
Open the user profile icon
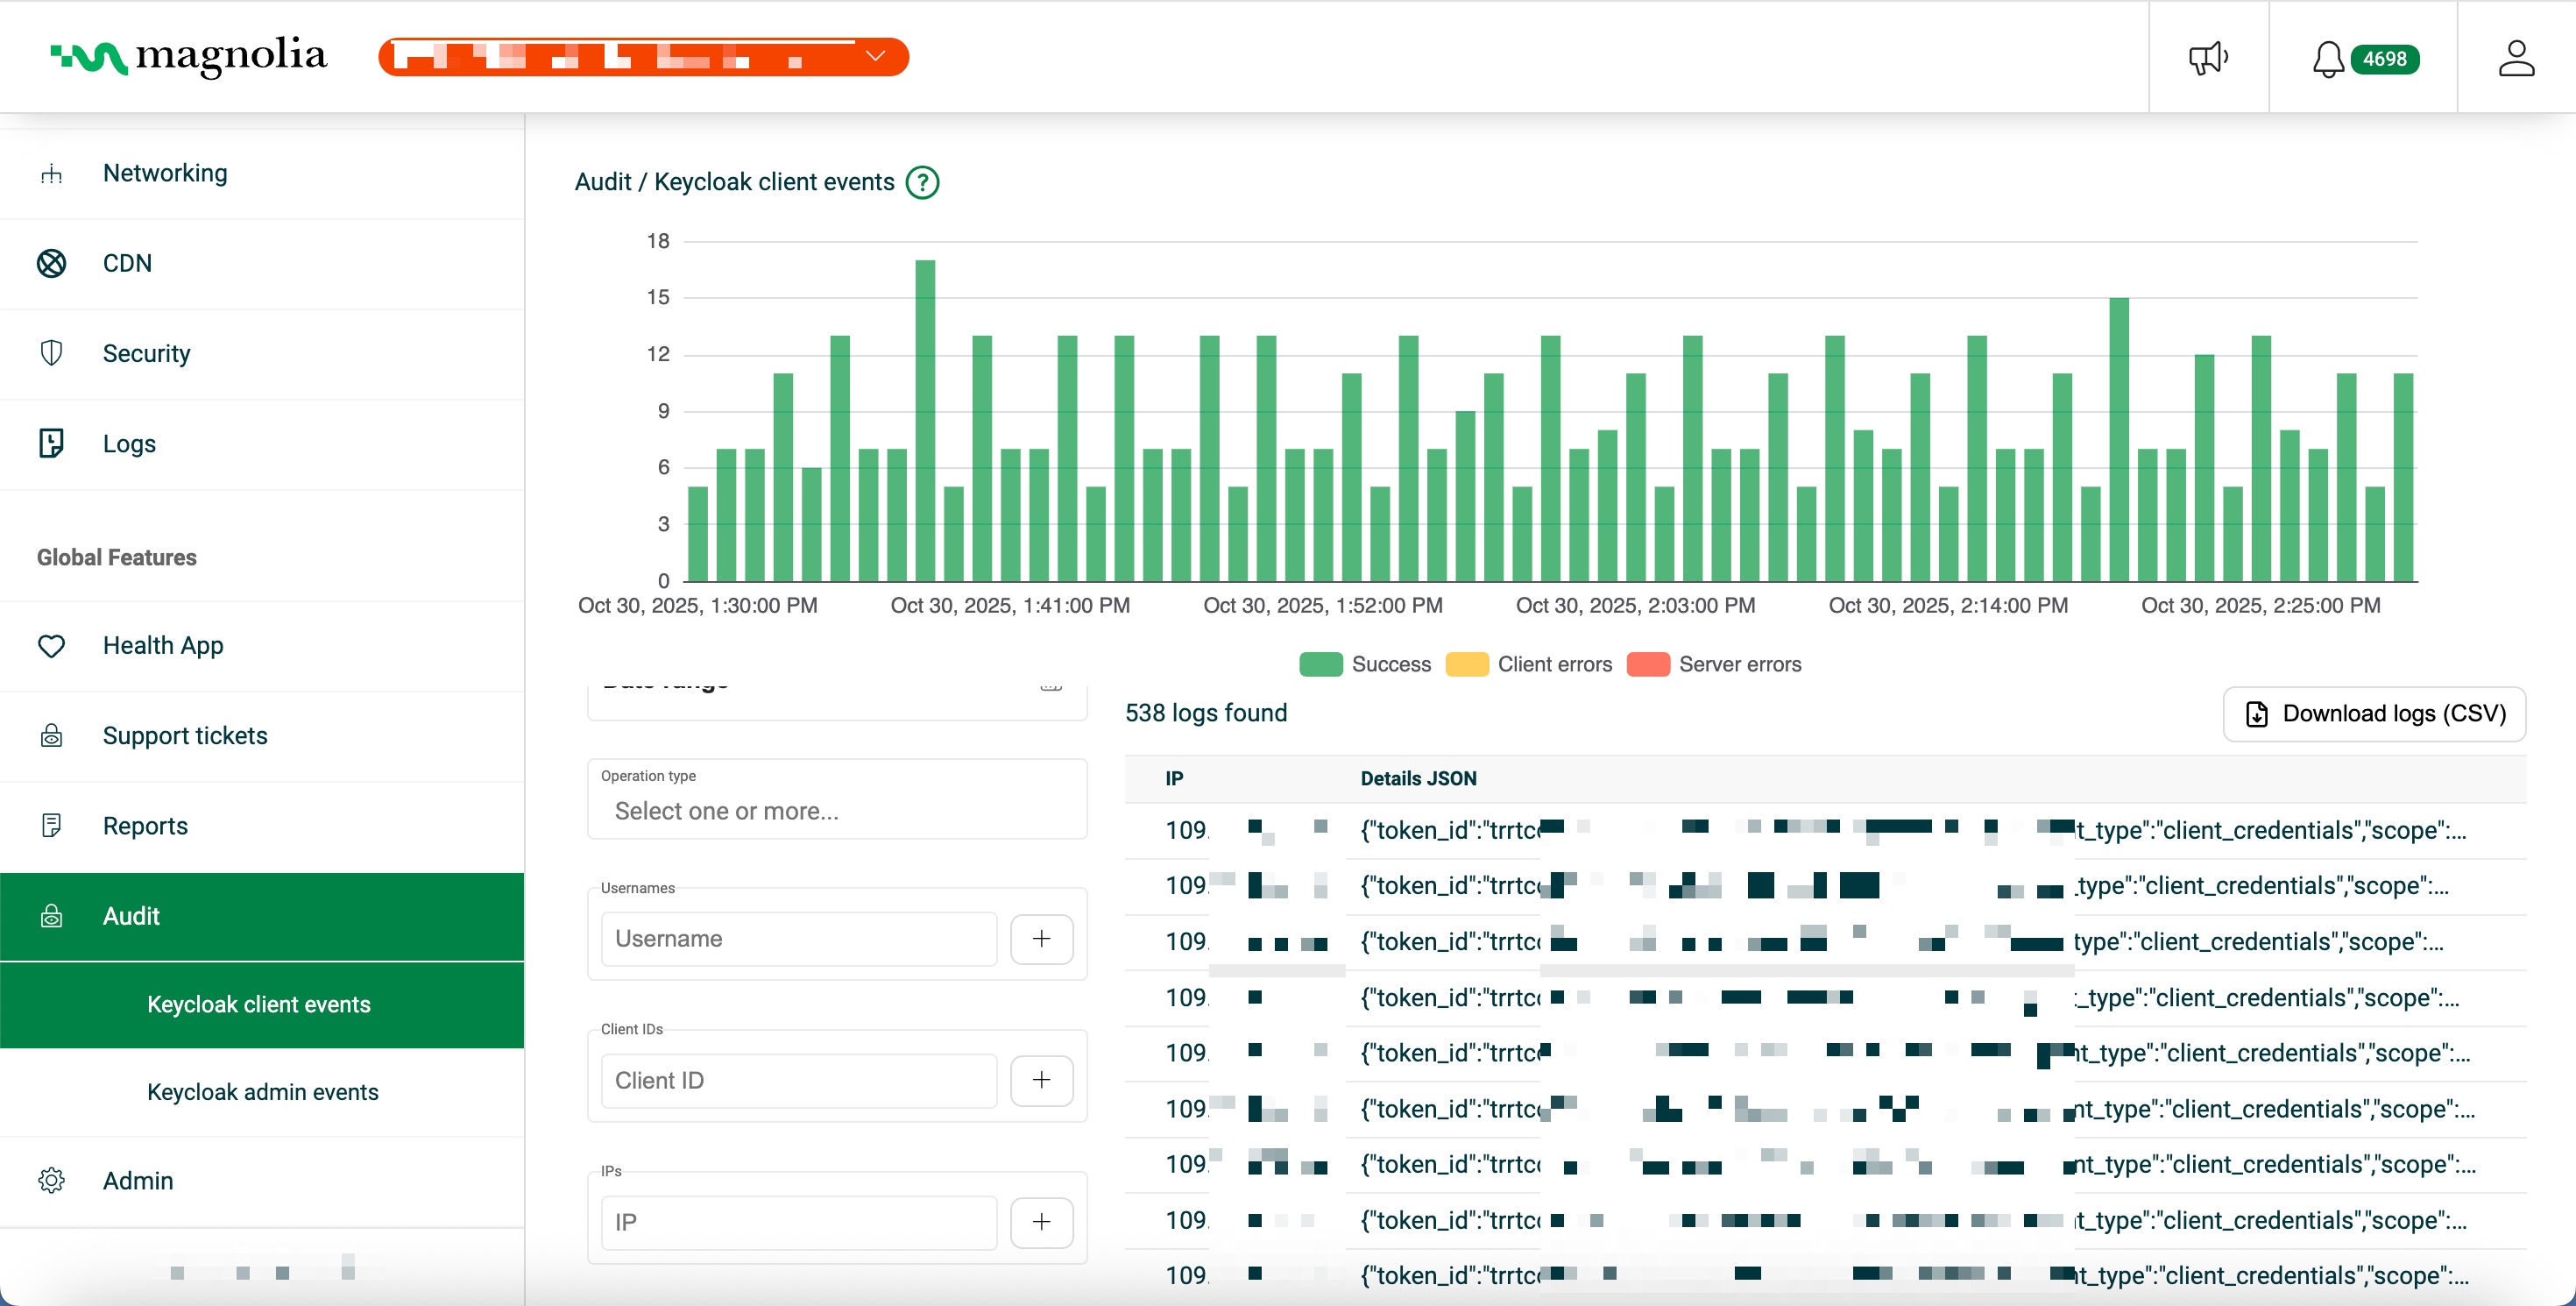tap(2517, 57)
